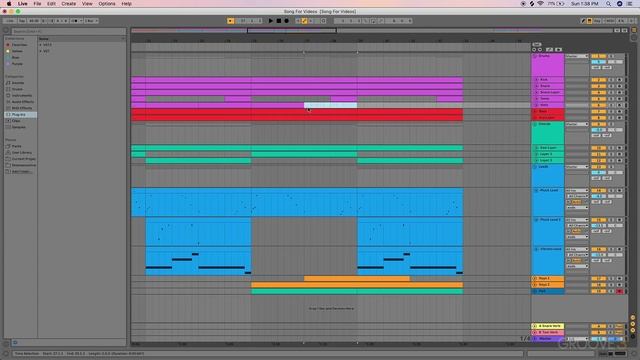This screenshot has width=640, height=360.
Task: Click the Tap tempo button
Action: (x=22, y=21)
